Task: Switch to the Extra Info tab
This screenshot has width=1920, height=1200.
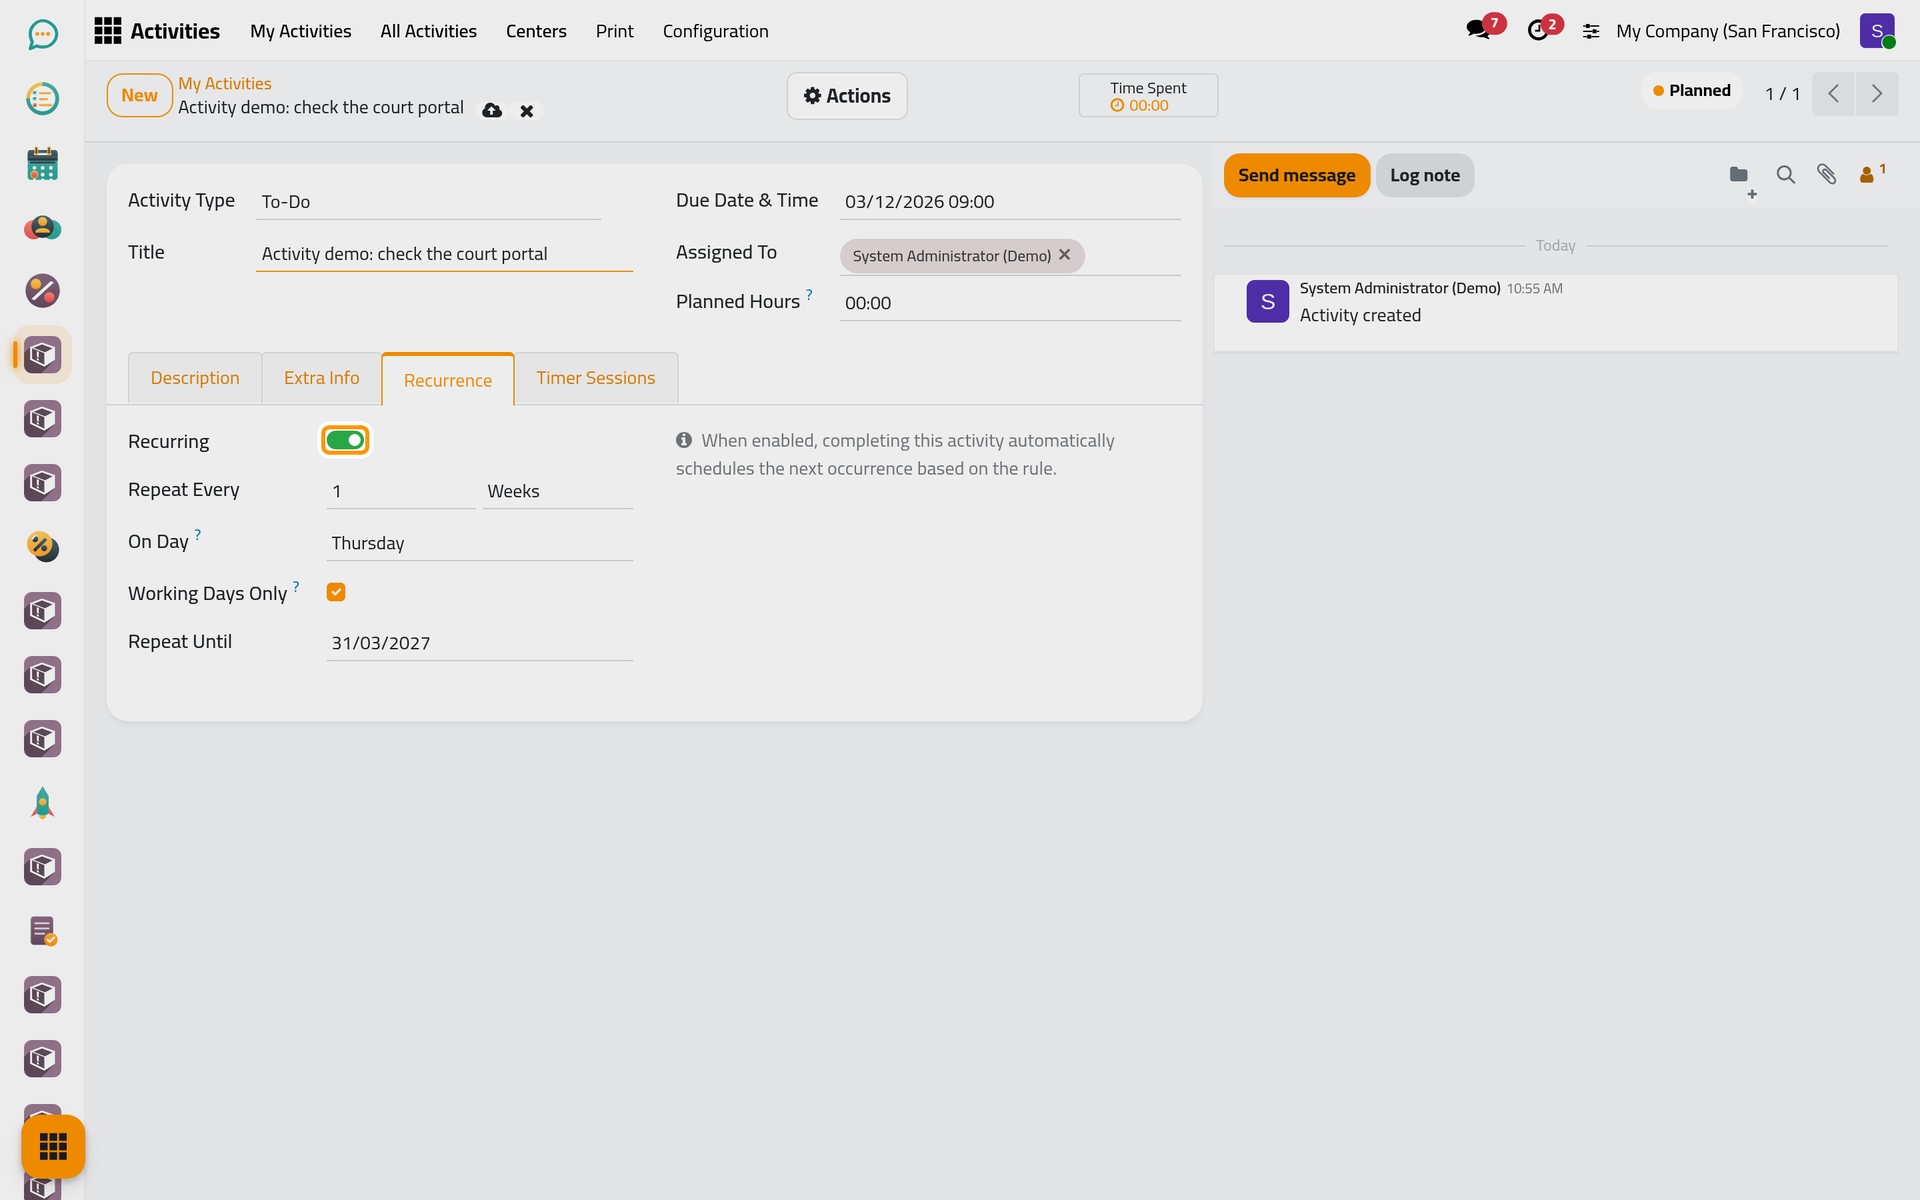Action: point(321,378)
